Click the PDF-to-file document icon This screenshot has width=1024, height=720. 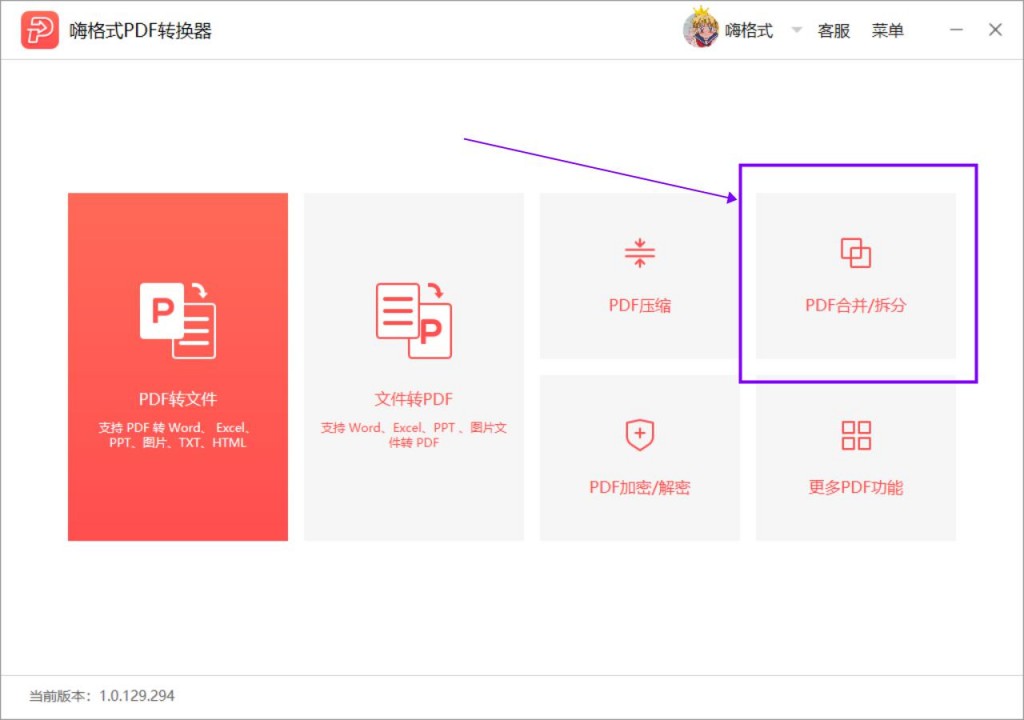[x=178, y=320]
